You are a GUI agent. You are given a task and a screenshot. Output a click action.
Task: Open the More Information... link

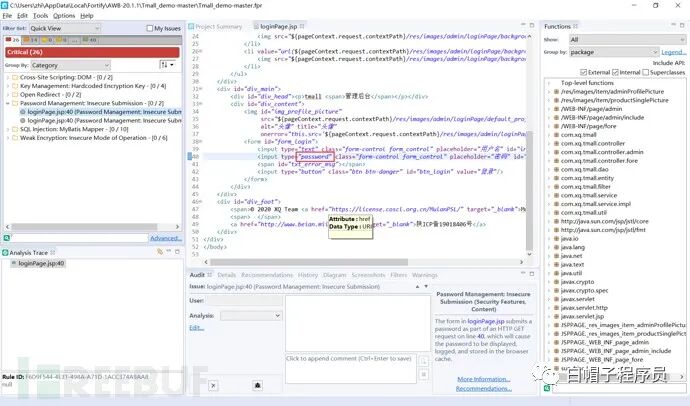coord(484,379)
